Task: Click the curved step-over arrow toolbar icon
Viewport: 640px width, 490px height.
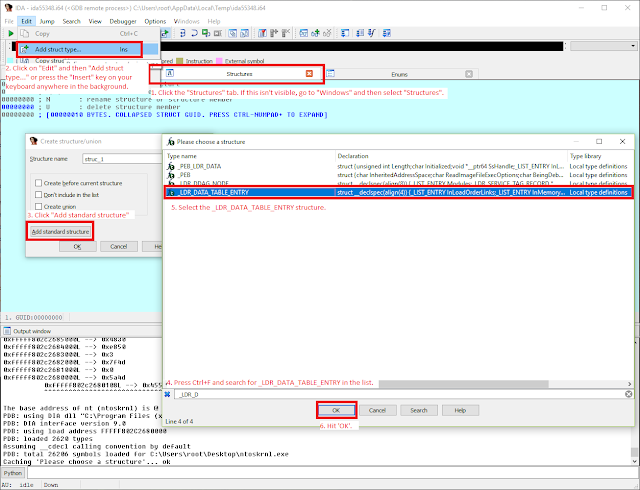Action: pos(194,33)
